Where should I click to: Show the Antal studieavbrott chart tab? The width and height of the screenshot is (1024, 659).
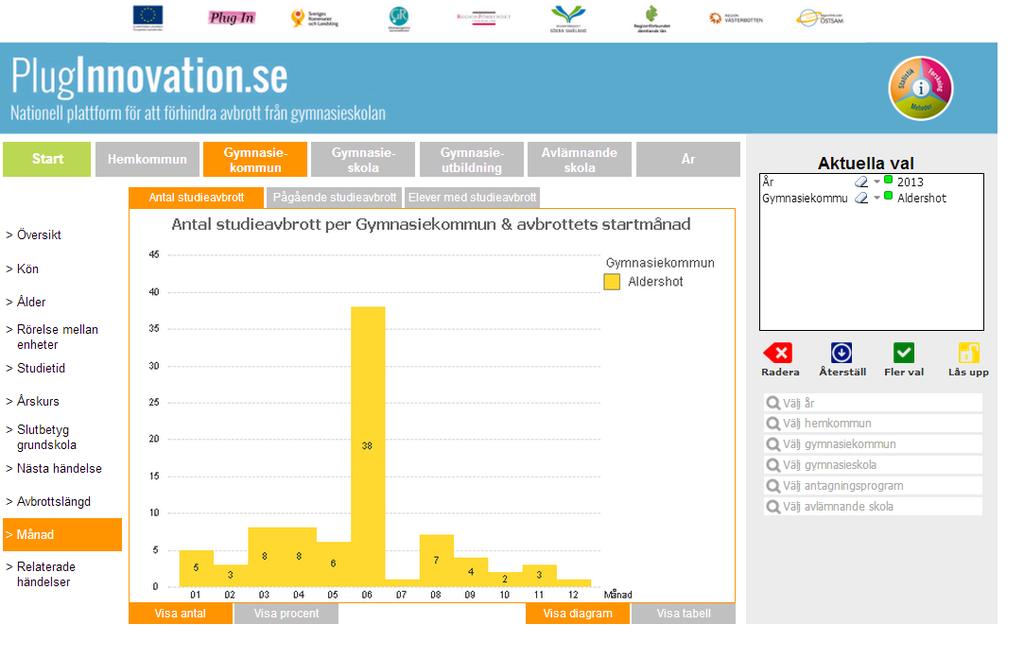197,197
